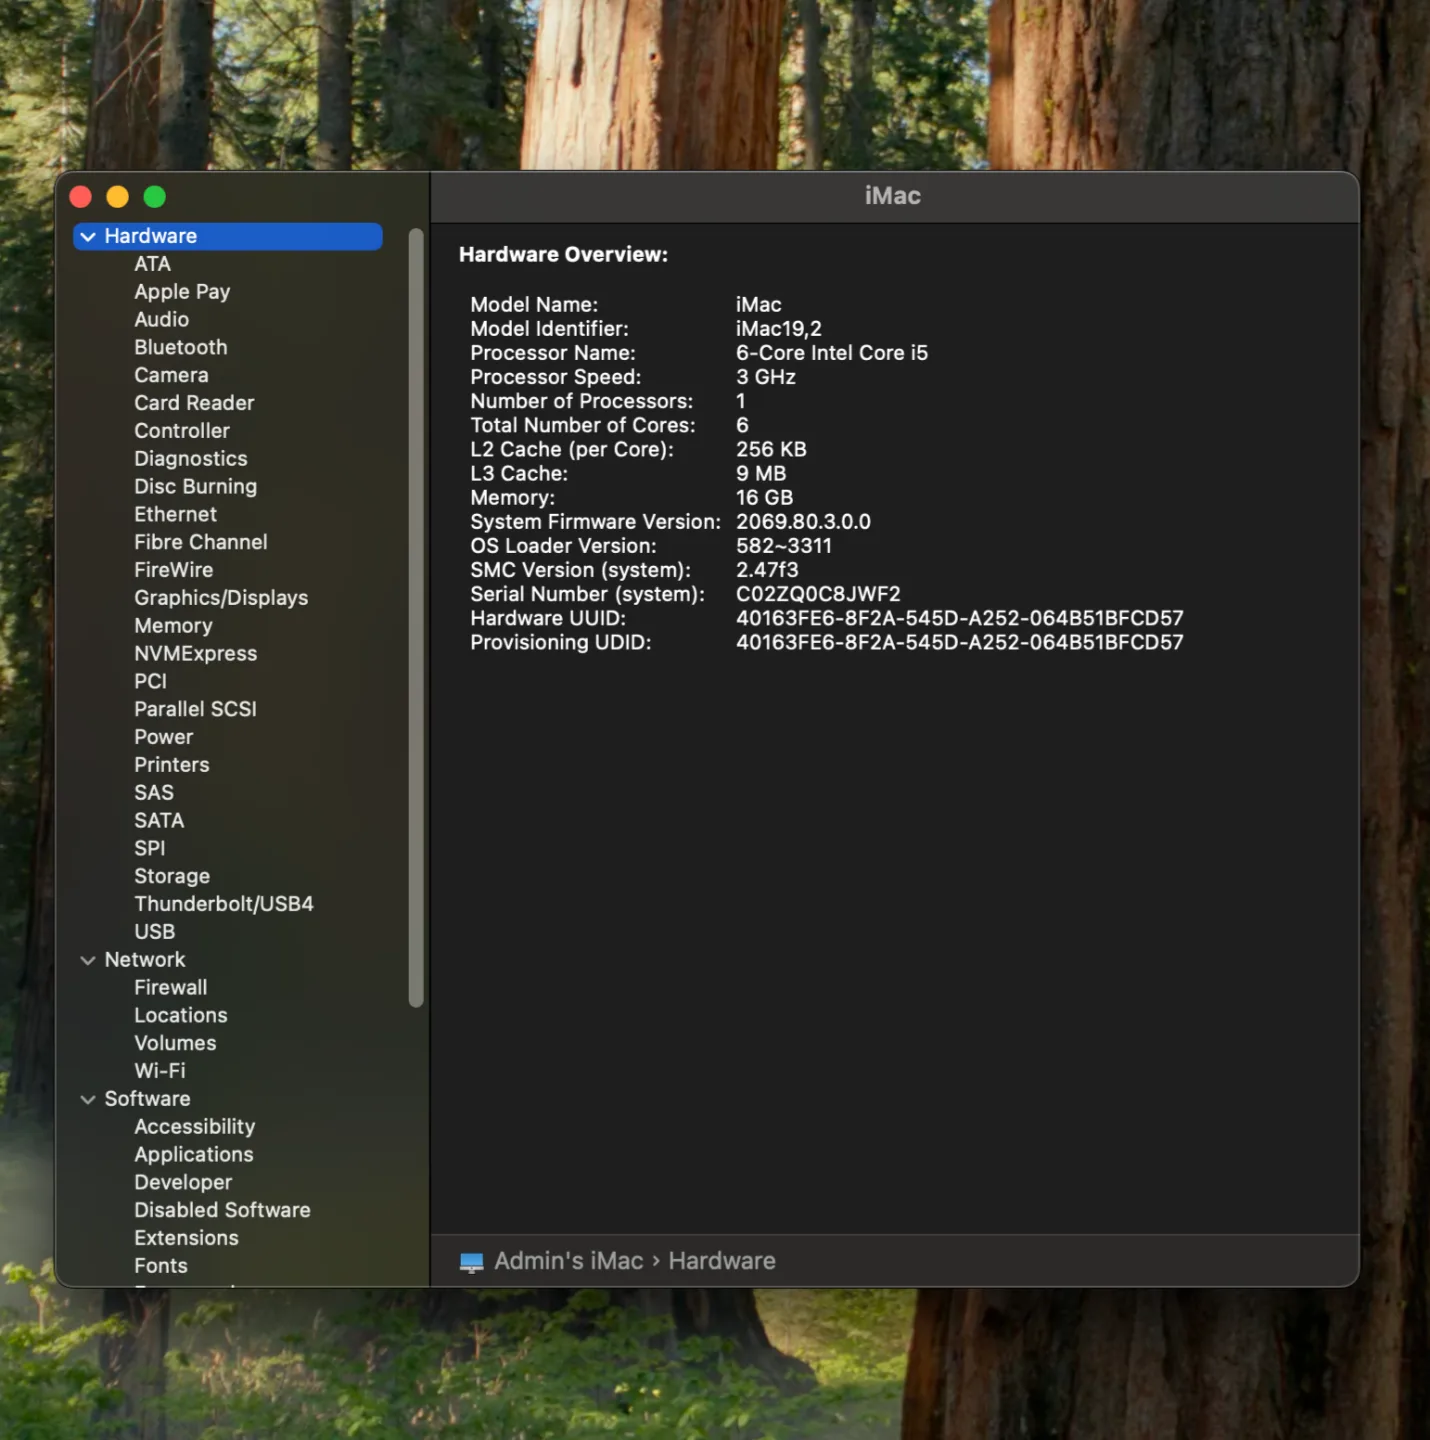This screenshot has height=1440, width=1430.
Task: View Camera details
Action: (x=171, y=375)
